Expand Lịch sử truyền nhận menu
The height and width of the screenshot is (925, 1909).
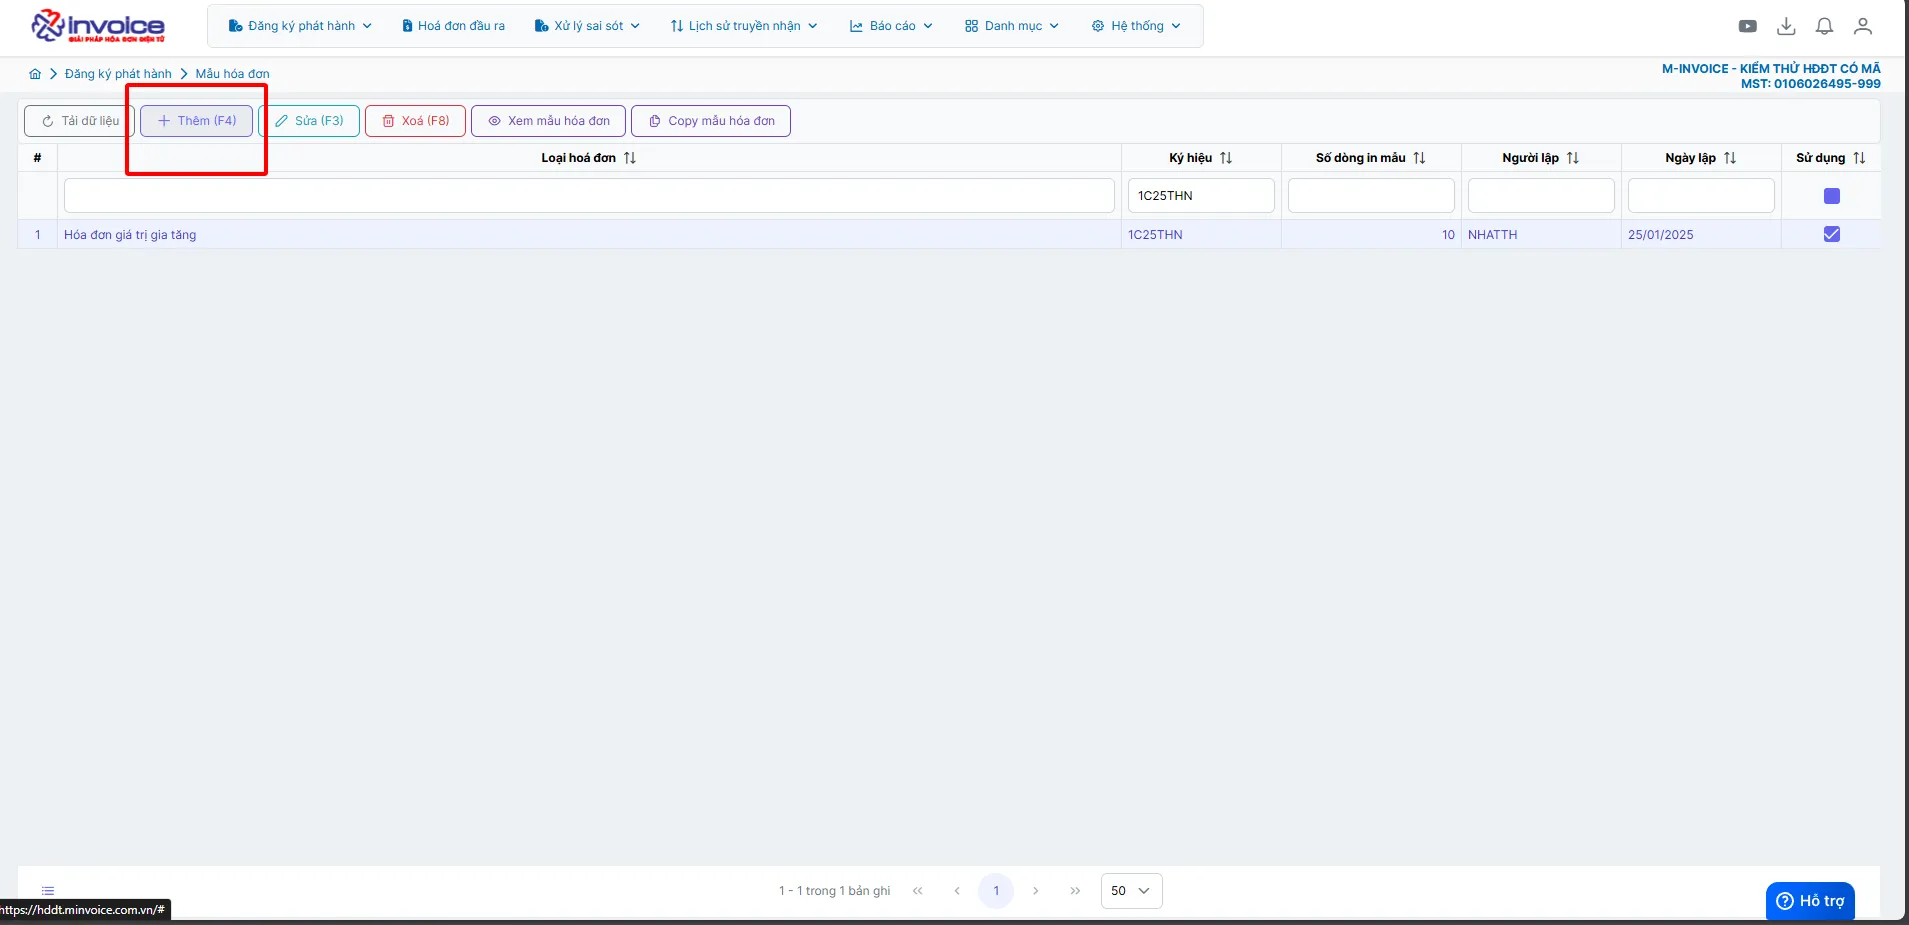pyautogui.click(x=744, y=26)
